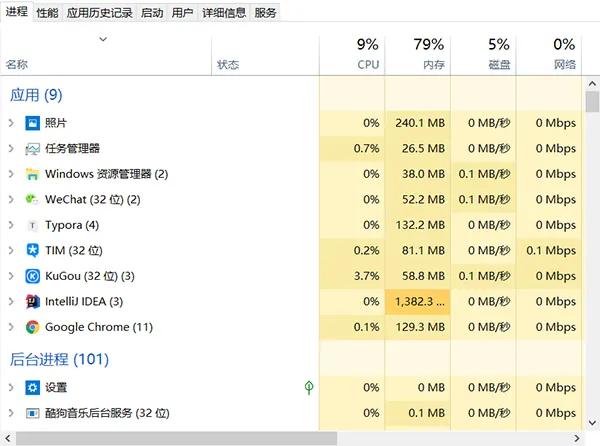
Task: Sort by the CPU column header
Action: point(352,56)
